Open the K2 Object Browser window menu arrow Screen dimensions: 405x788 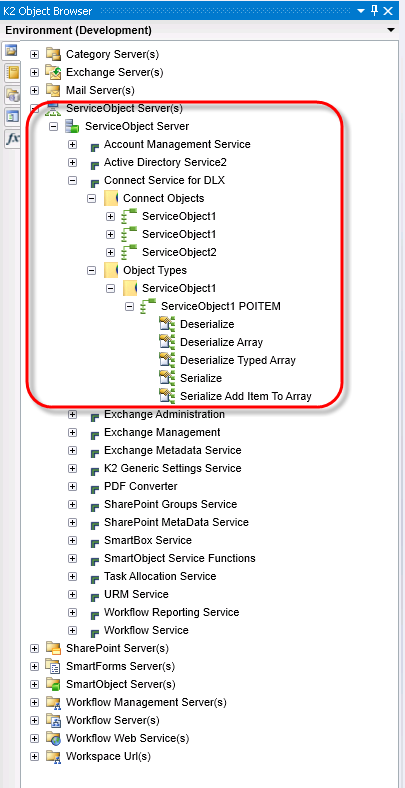click(361, 11)
